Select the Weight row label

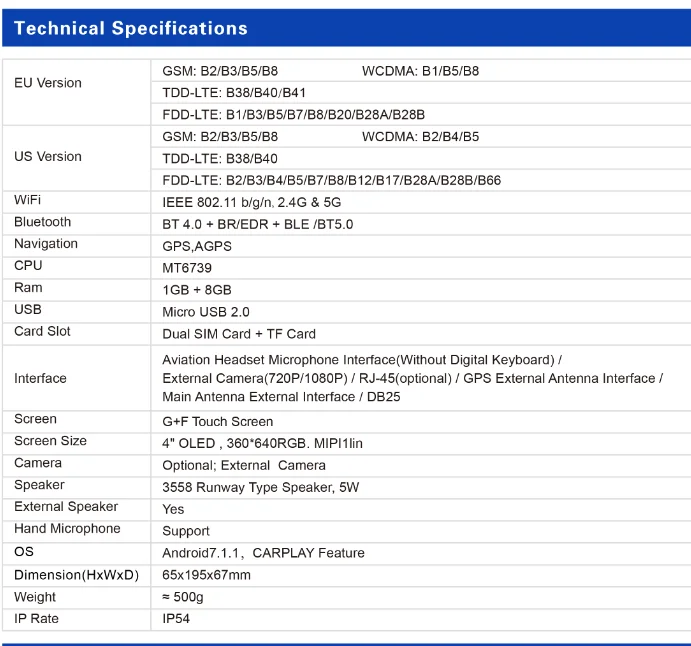click(35, 597)
